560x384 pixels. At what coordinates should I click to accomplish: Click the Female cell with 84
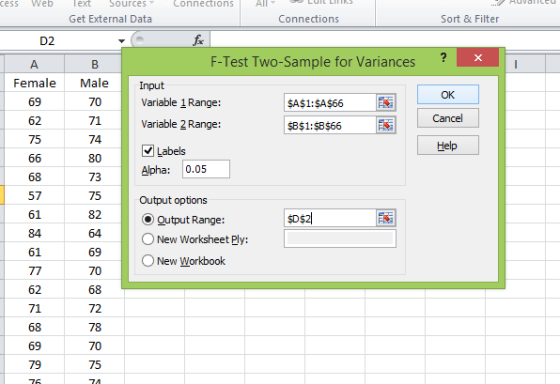[35, 233]
